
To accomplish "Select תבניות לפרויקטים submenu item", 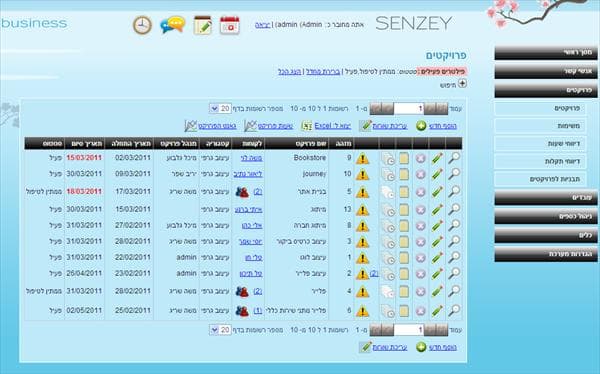I will click(540, 179).
